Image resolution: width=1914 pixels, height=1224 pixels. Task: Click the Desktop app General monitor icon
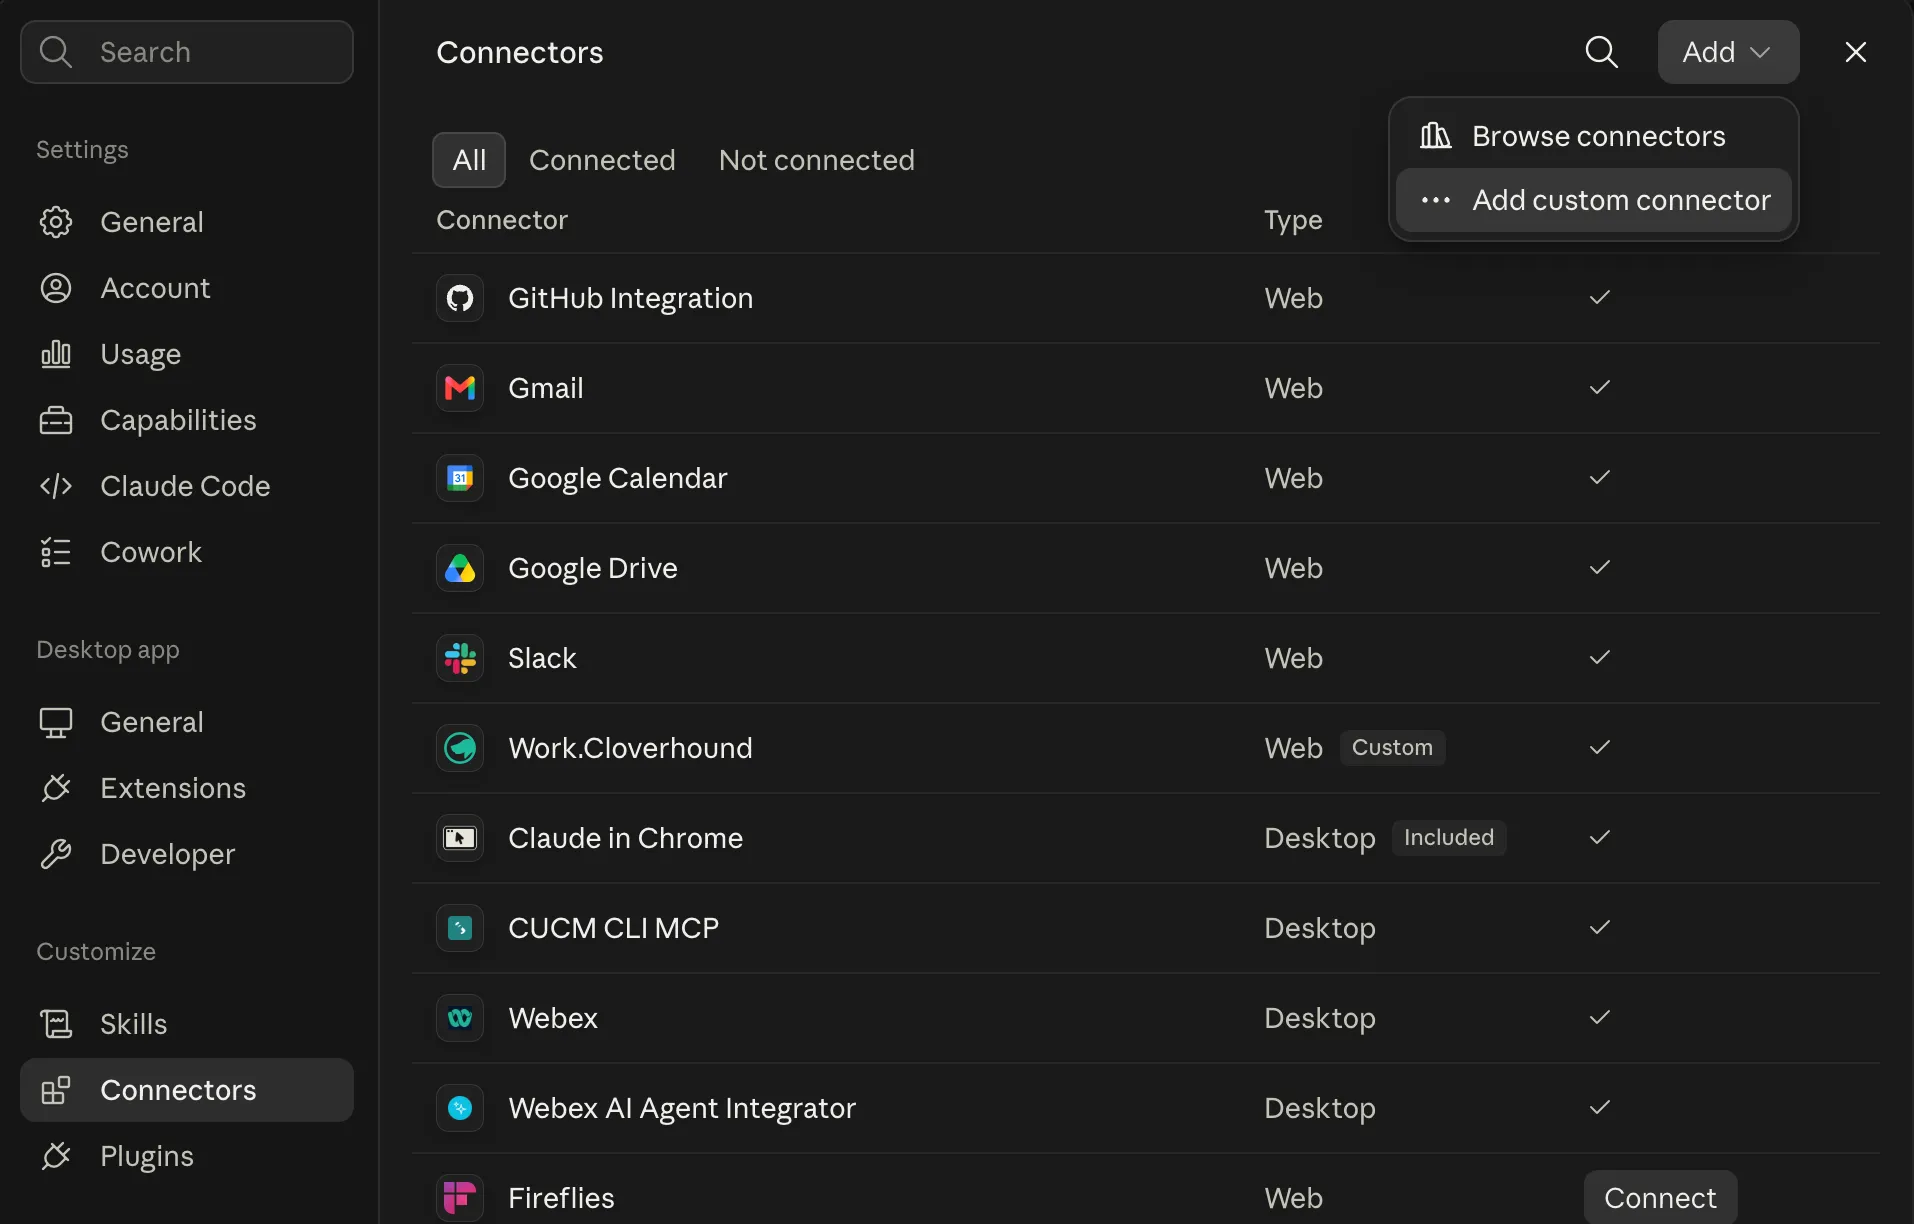pyautogui.click(x=56, y=722)
